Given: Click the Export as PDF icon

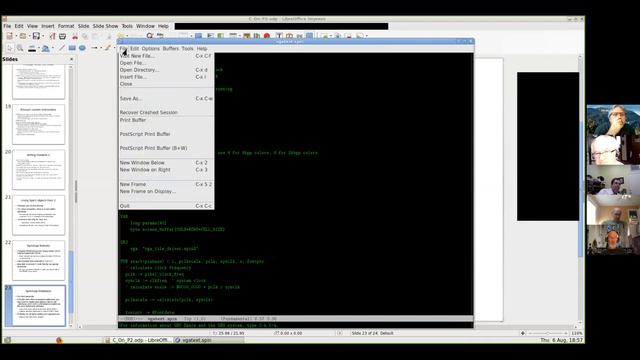Looking at the screenshot, I should (52, 36).
